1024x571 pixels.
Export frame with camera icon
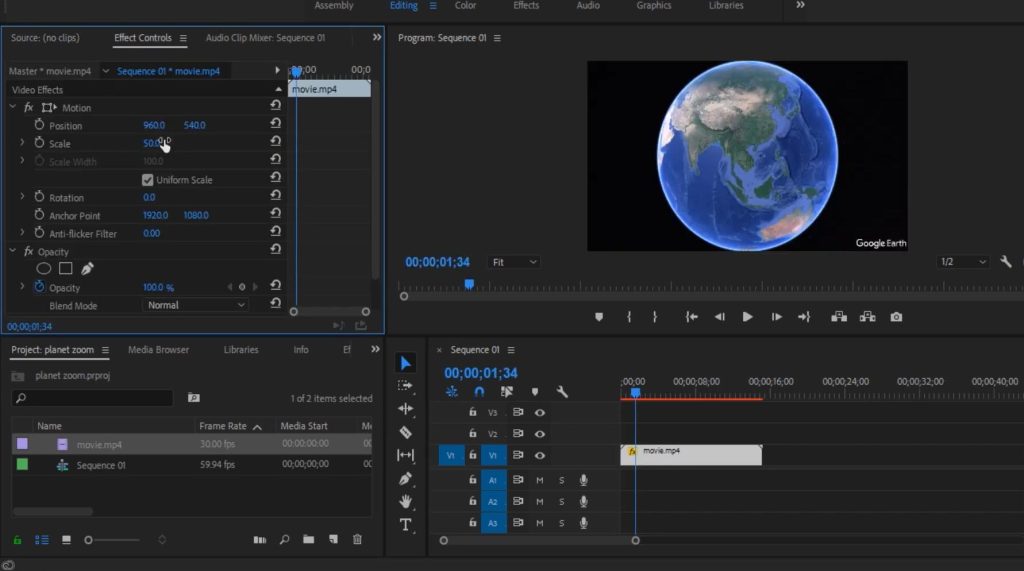click(x=896, y=317)
